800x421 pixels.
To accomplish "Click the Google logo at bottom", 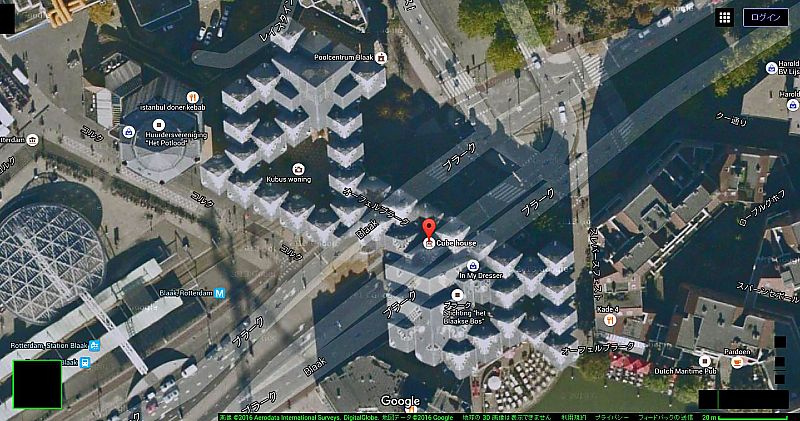I will click(x=400, y=402).
